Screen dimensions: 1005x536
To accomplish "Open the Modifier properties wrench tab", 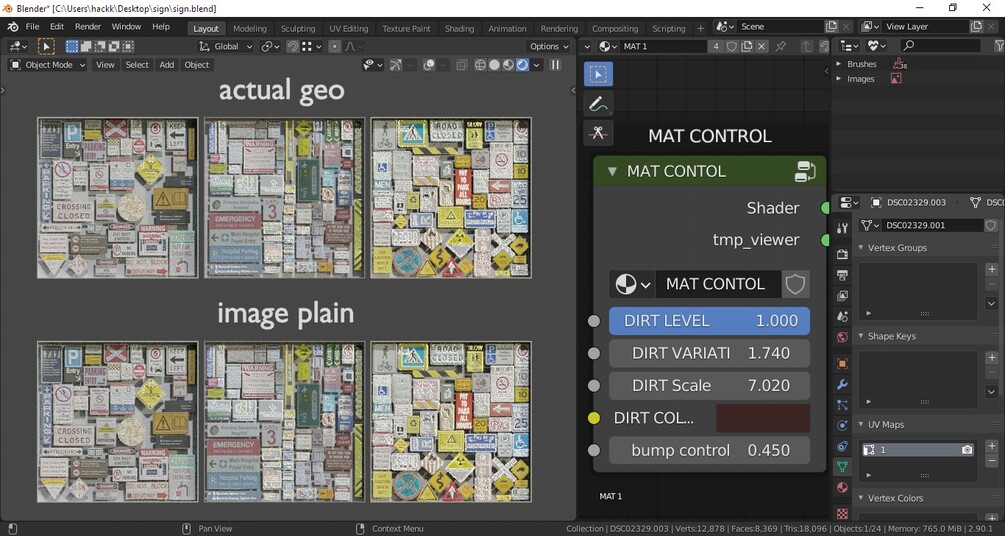I will pos(842,384).
